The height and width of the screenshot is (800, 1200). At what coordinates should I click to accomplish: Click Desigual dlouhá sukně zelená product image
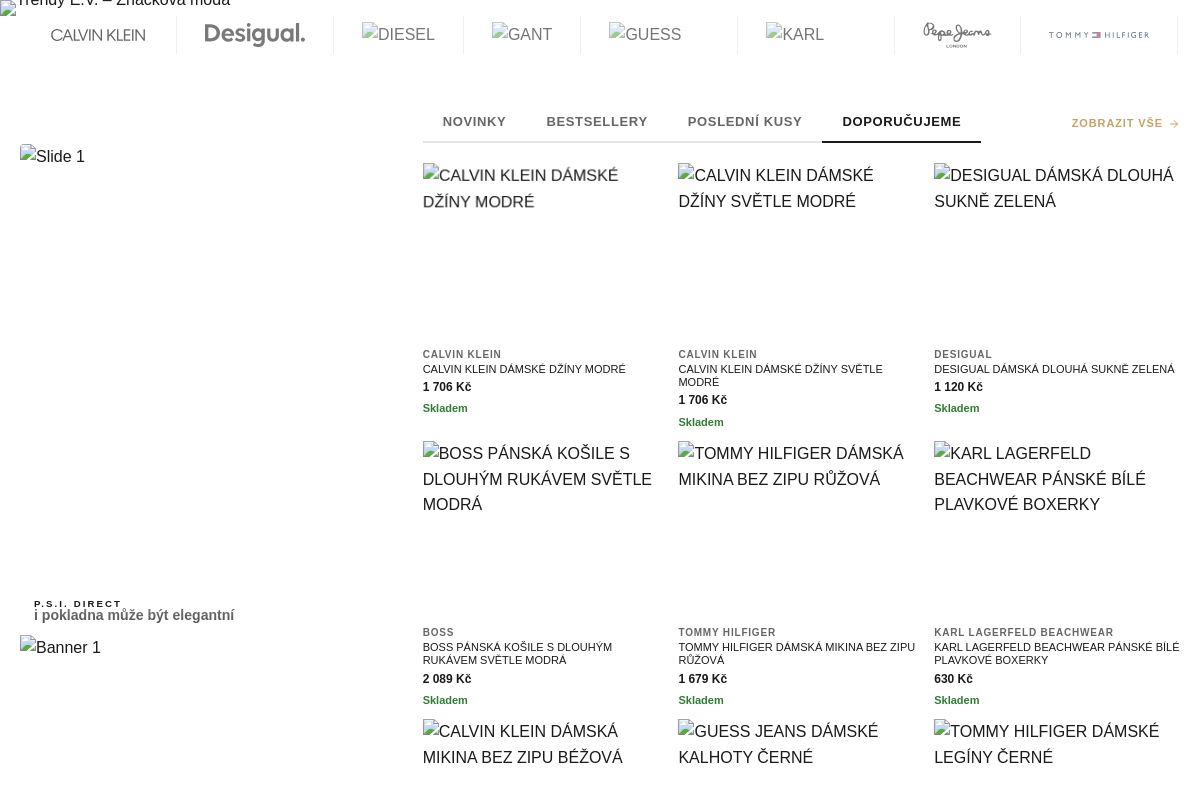(1057, 250)
